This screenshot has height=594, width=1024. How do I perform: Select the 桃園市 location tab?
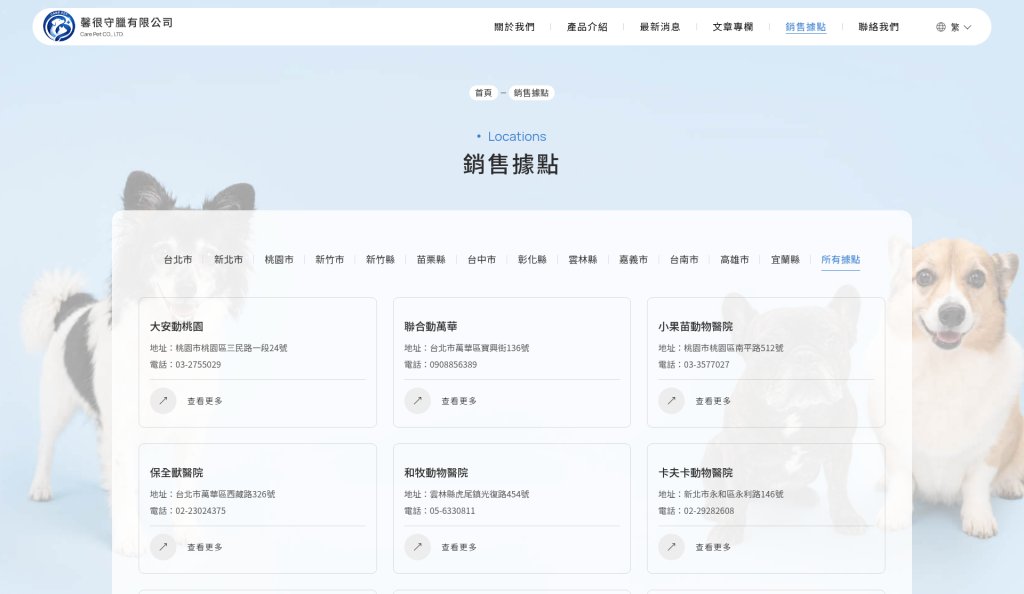[x=279, y=259]
